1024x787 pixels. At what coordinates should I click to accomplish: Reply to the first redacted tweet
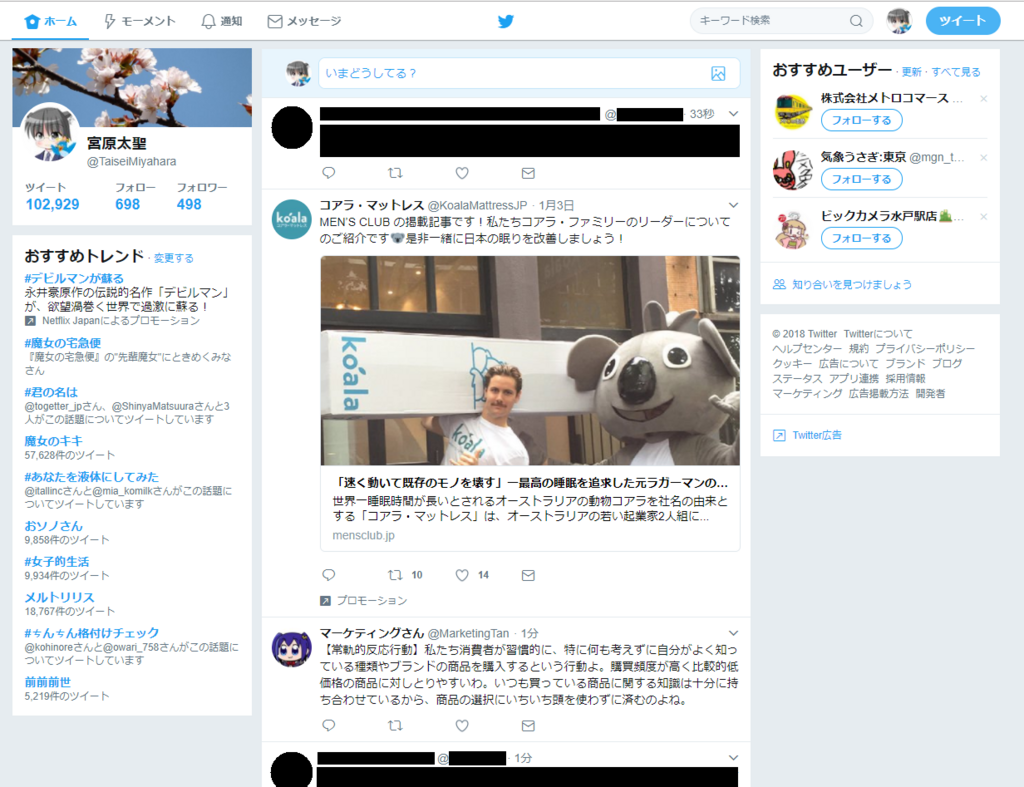[328, 173]
